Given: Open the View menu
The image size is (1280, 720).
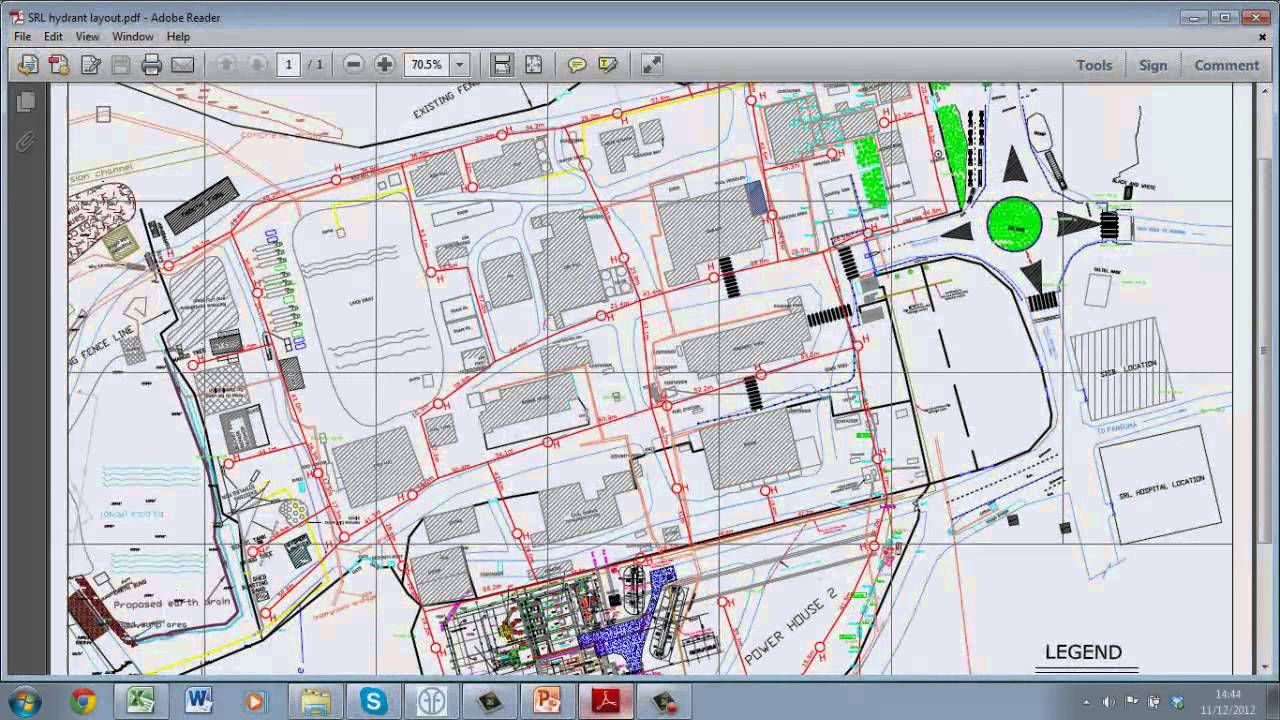Looking at the screenshot, I should tap(87, 36).
